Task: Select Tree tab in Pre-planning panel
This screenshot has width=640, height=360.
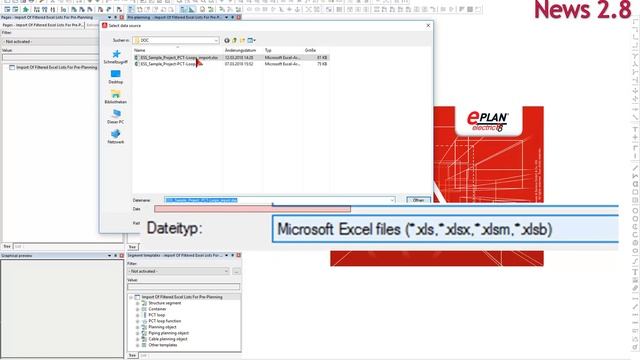Action: [x=132, y=247]
